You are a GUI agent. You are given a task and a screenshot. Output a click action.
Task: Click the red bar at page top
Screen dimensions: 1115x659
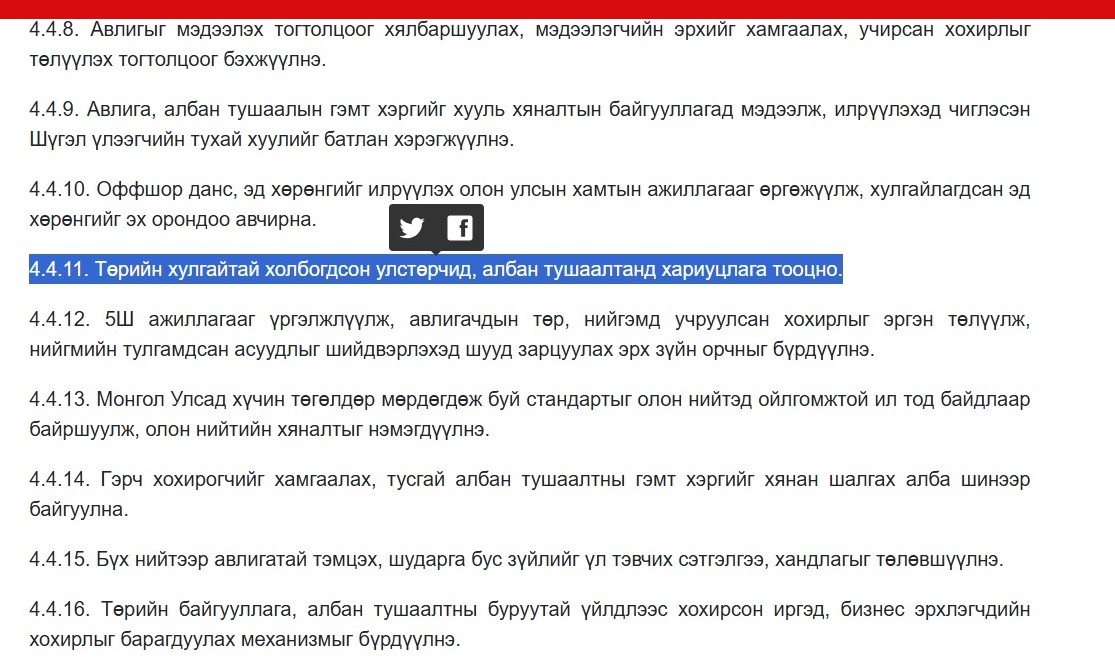click(557, 8)
